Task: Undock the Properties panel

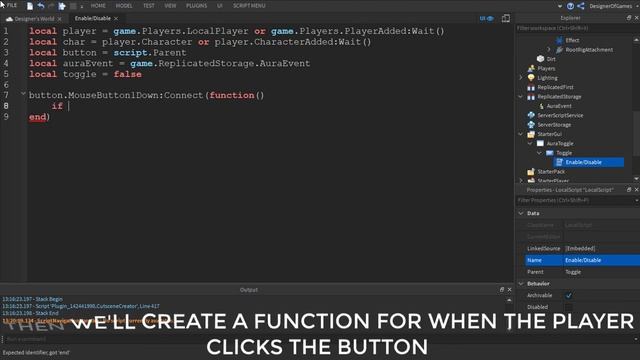Action: (x=629, y=190)
